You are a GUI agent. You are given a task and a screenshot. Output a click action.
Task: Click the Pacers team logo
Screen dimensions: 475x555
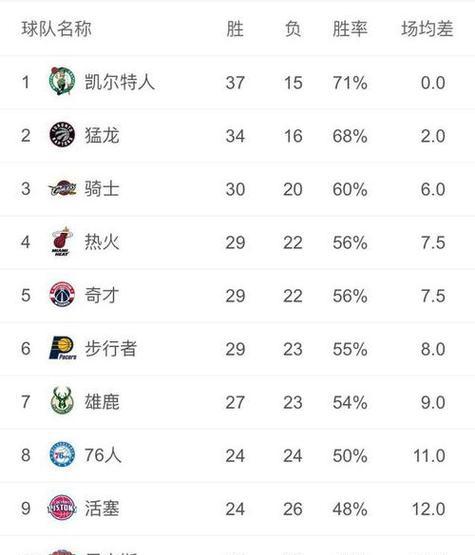coord(62,348)
